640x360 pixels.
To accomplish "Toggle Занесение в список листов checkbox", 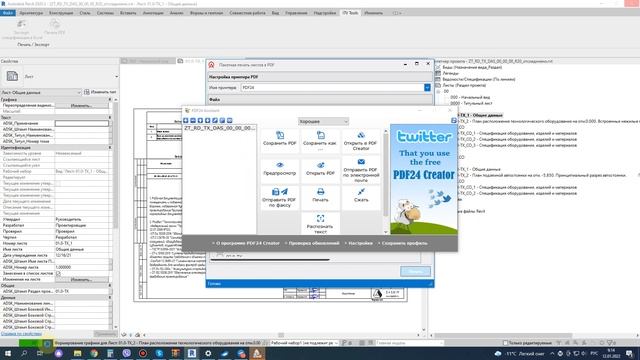I will click(58, 273).
